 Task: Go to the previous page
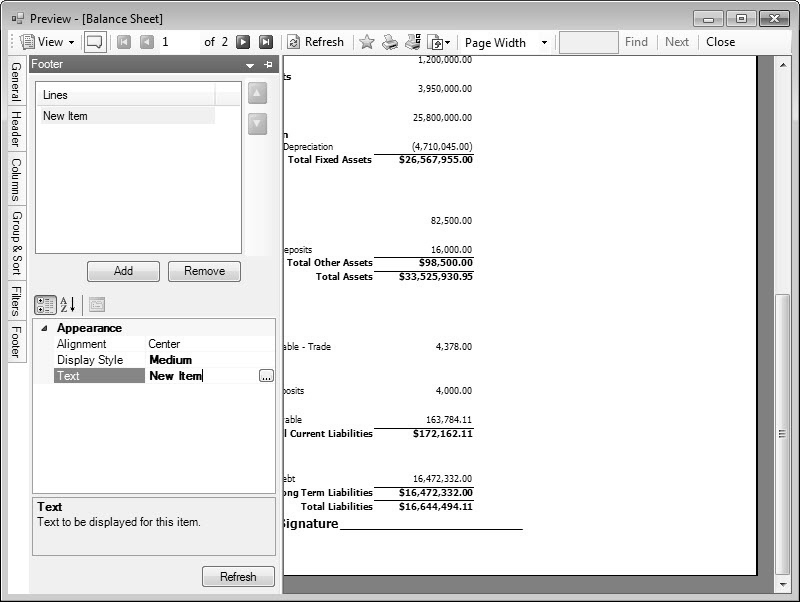[x=147, y=42]
